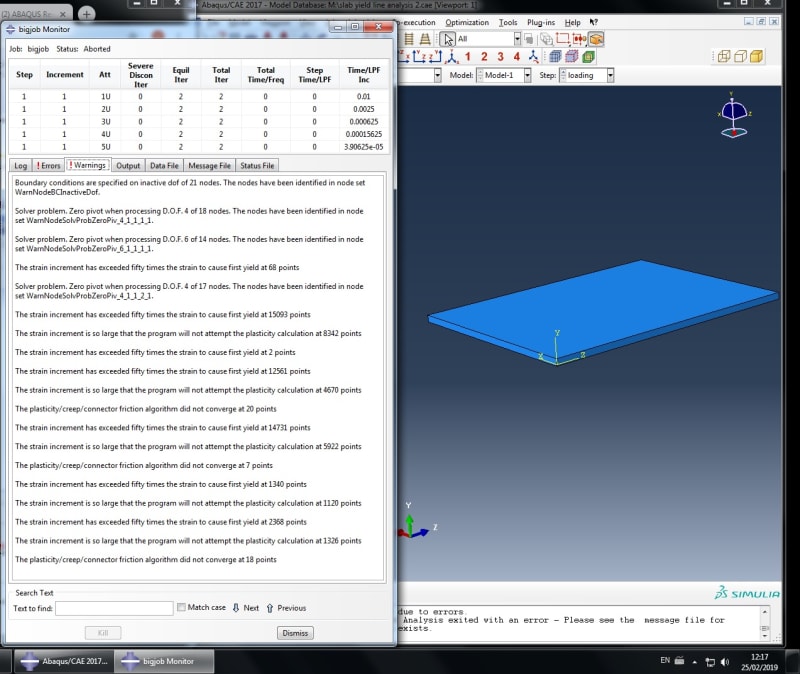This screenshot has width=800, height=674.
Task: Click the Time/LPF Inc column header
Action: click(363, 75)
